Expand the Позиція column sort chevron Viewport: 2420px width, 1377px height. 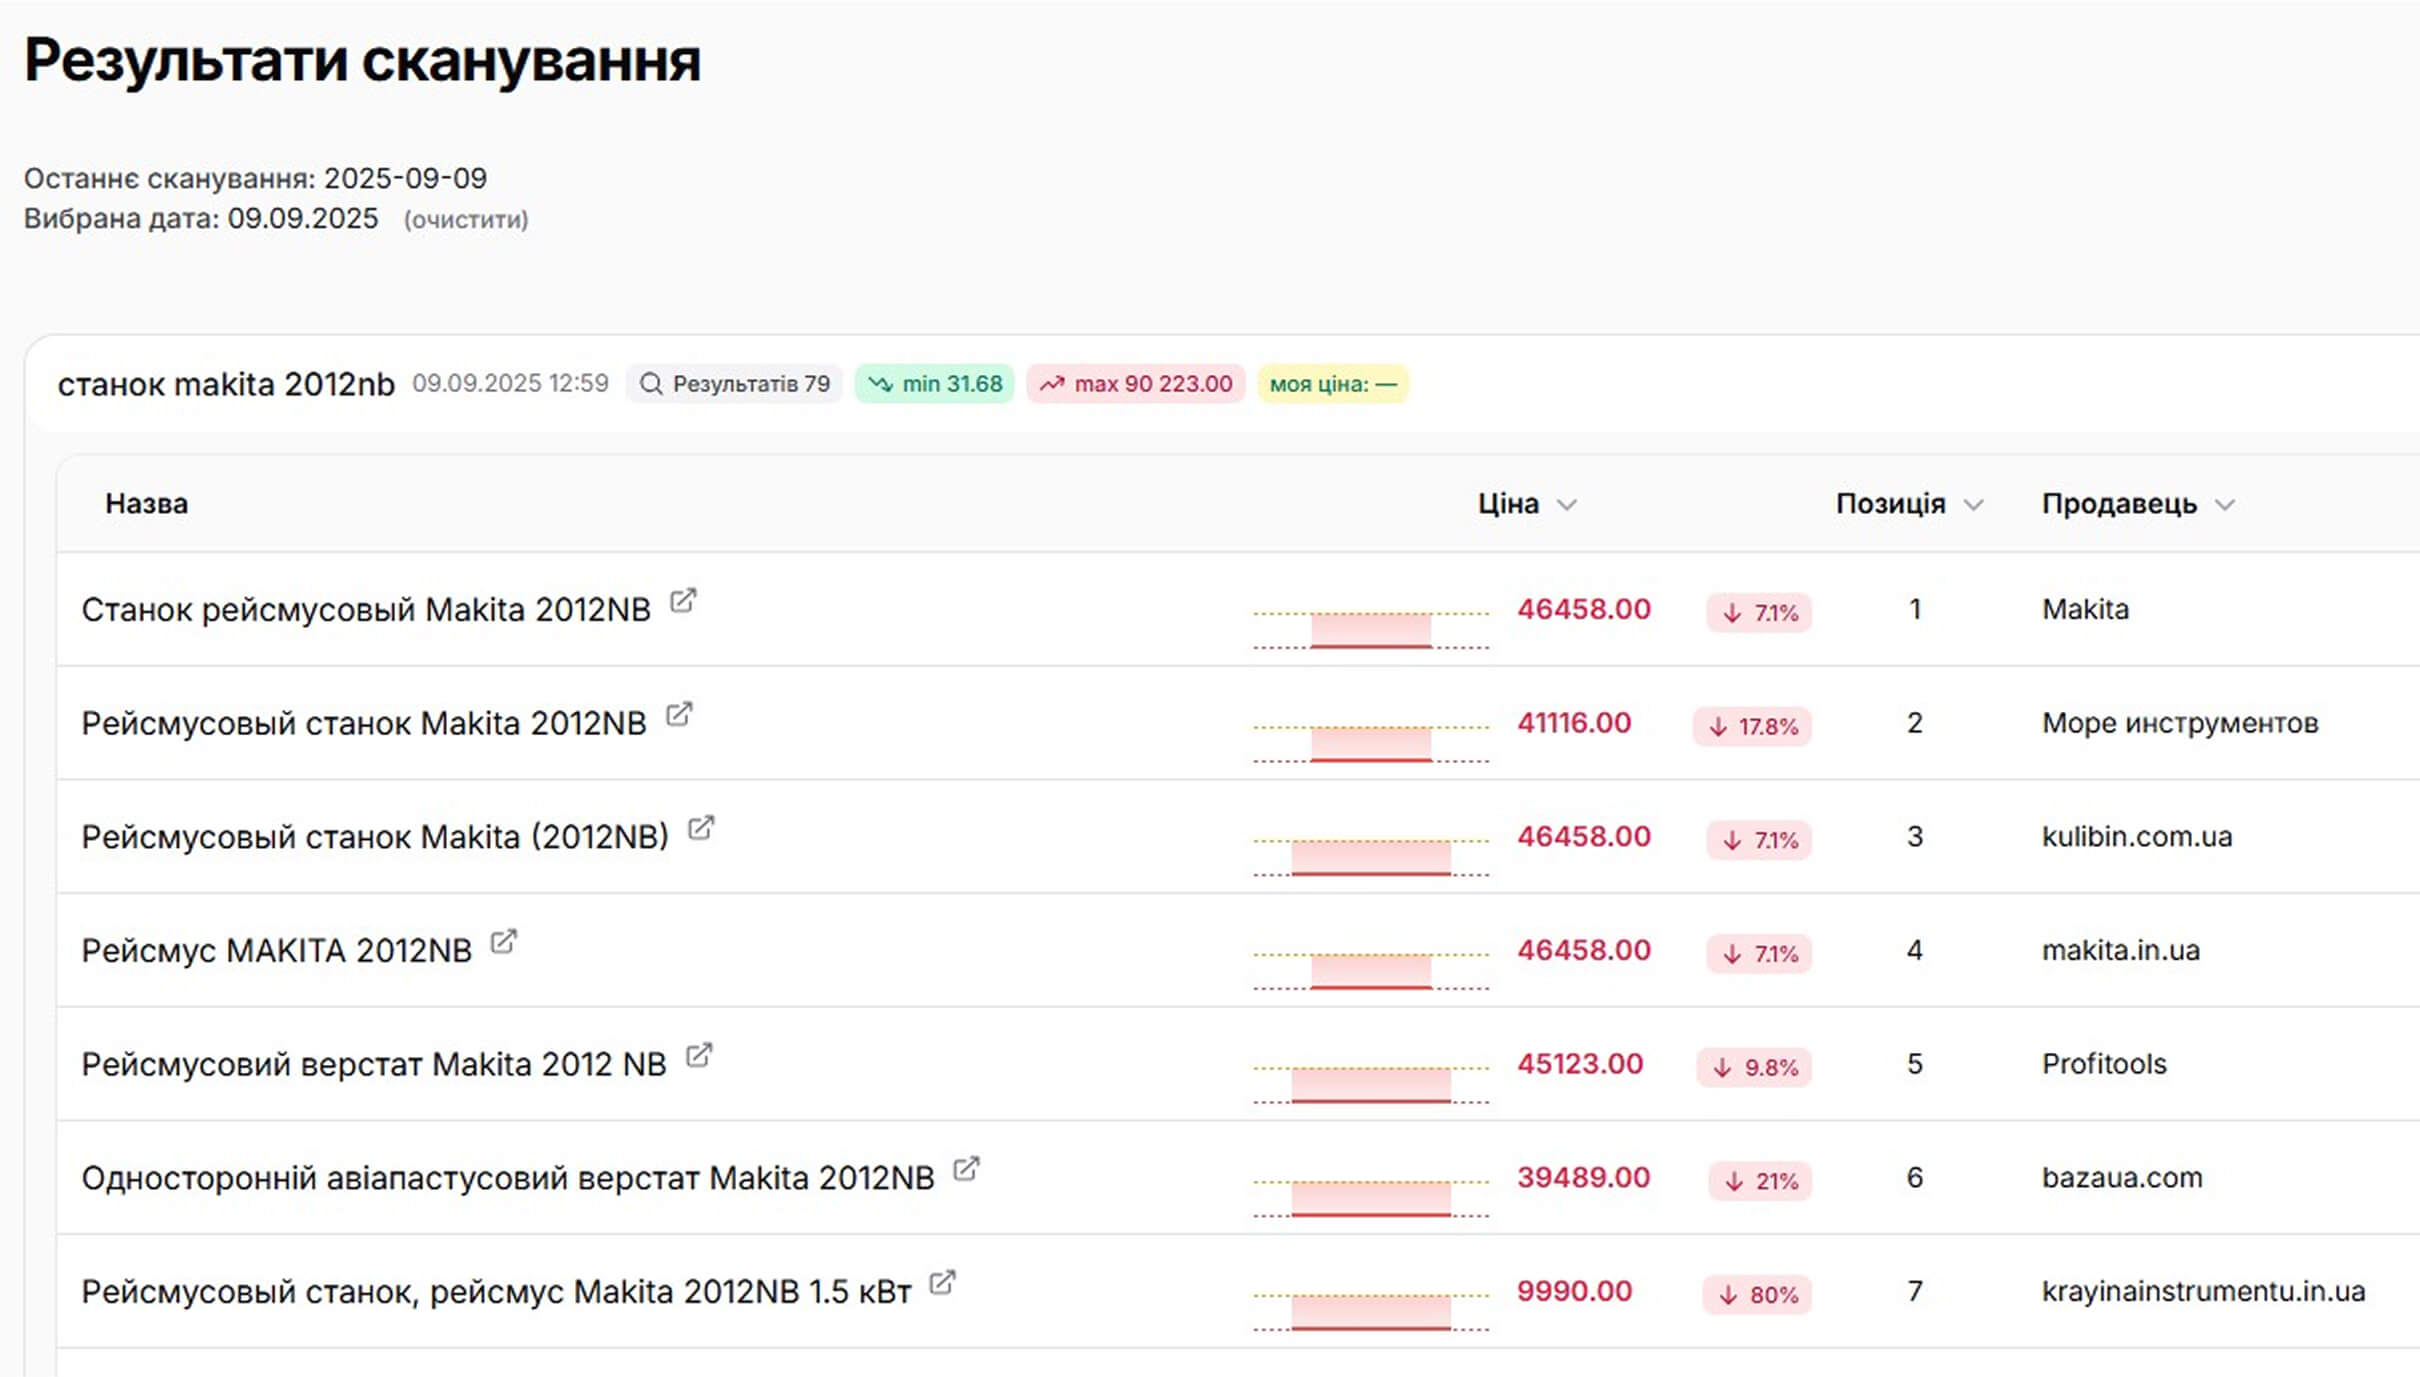[x=1973, y=505]
